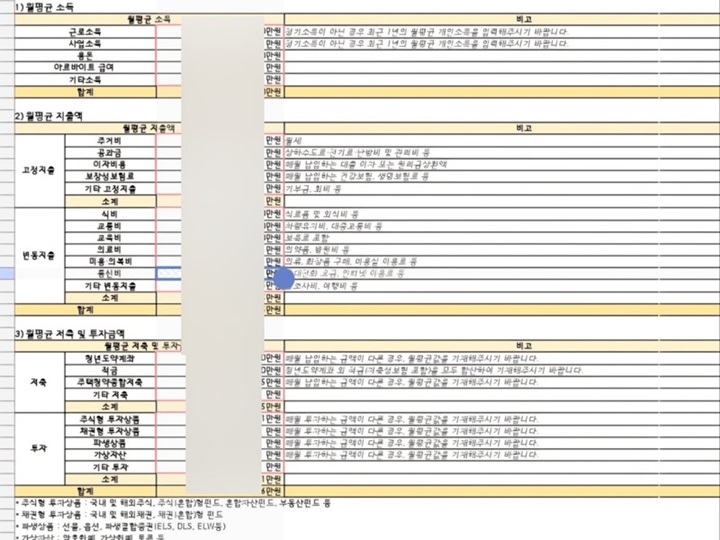Viewport: 720px width, 540px height.
Task: Click the '월평균 지출액' table header cell
Action: [149, 128]
